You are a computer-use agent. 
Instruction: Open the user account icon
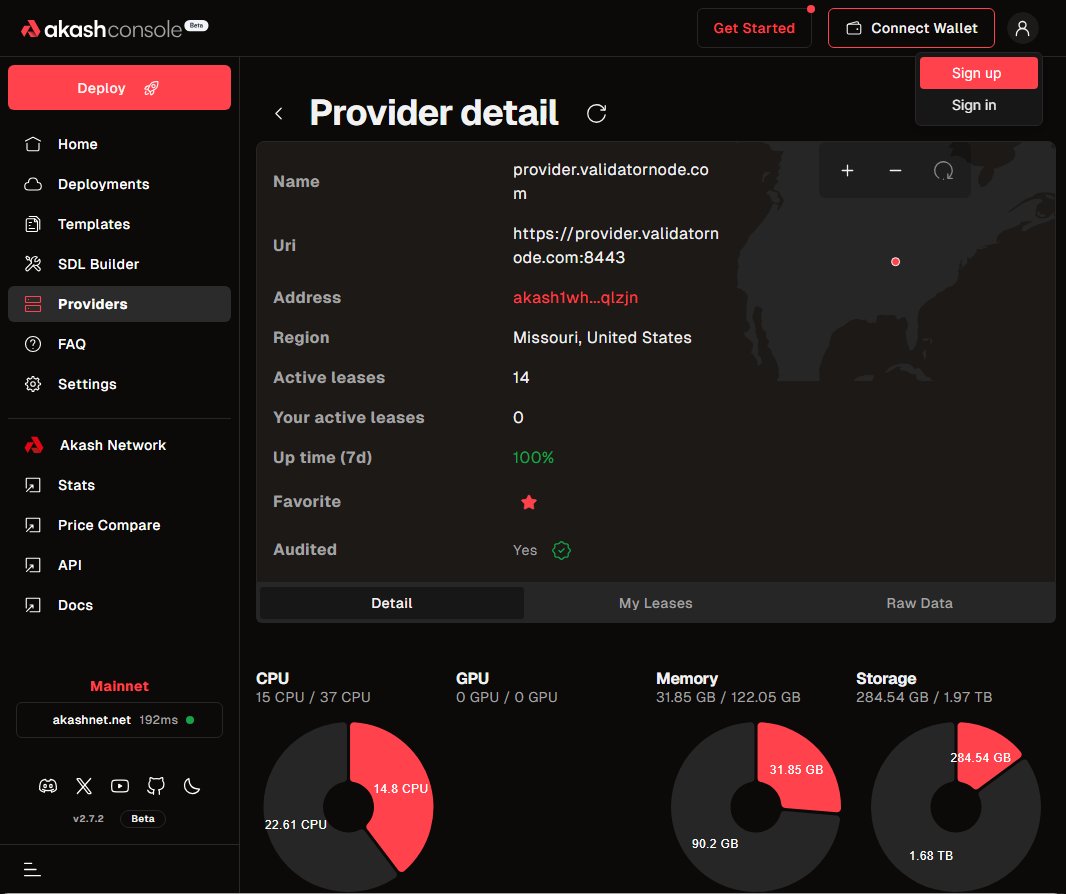(1022, 29)
